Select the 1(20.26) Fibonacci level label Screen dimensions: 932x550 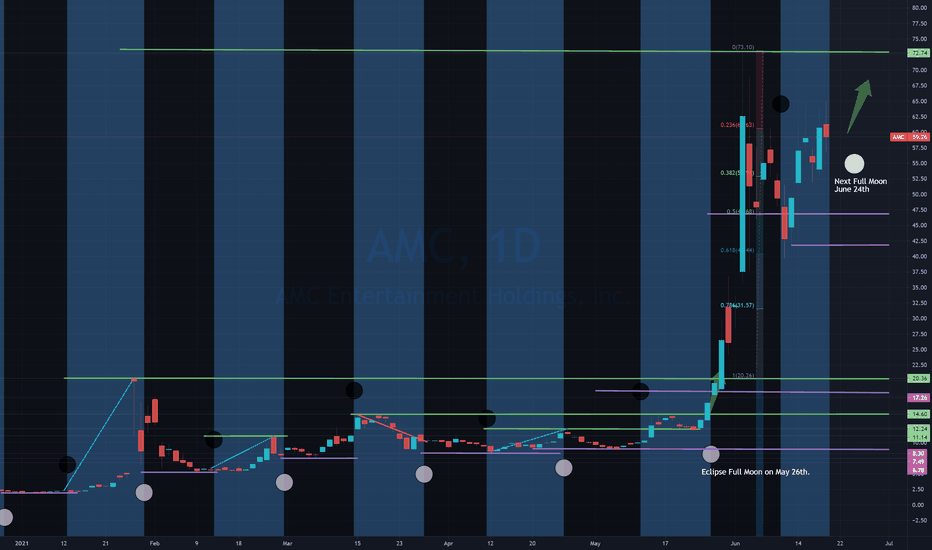(x=743, y=375)
